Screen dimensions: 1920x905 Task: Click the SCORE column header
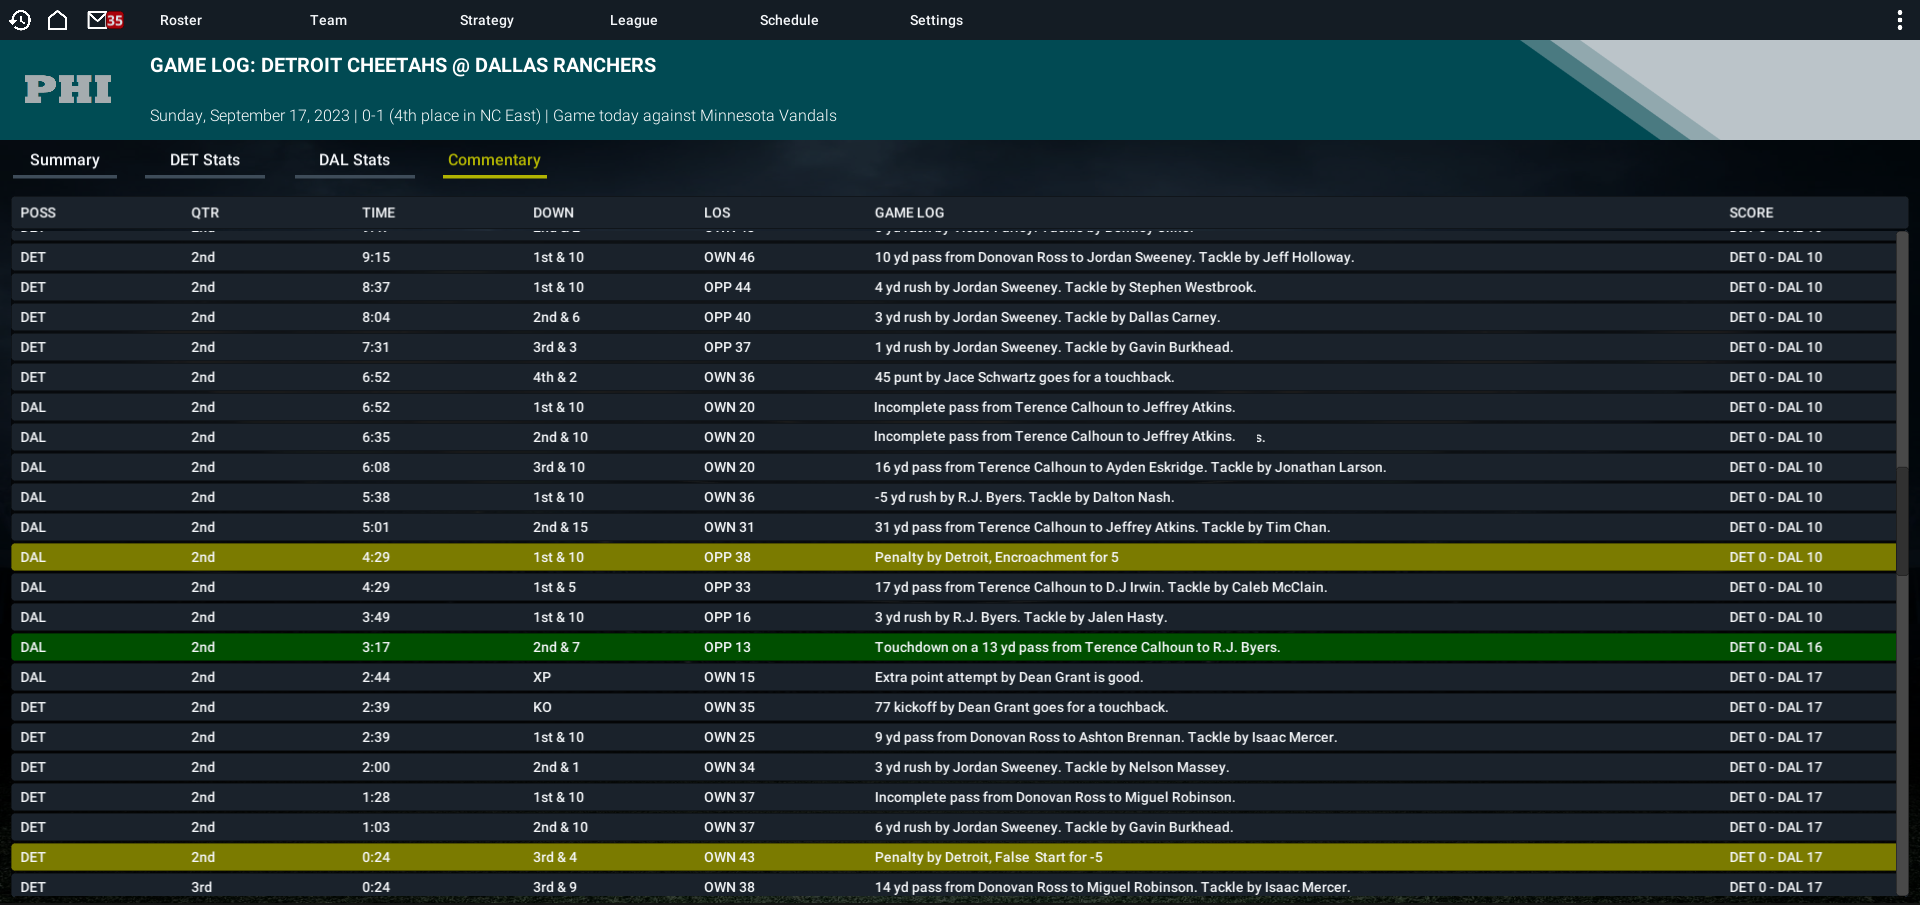pyautogui.click(x=1751, y=213)
